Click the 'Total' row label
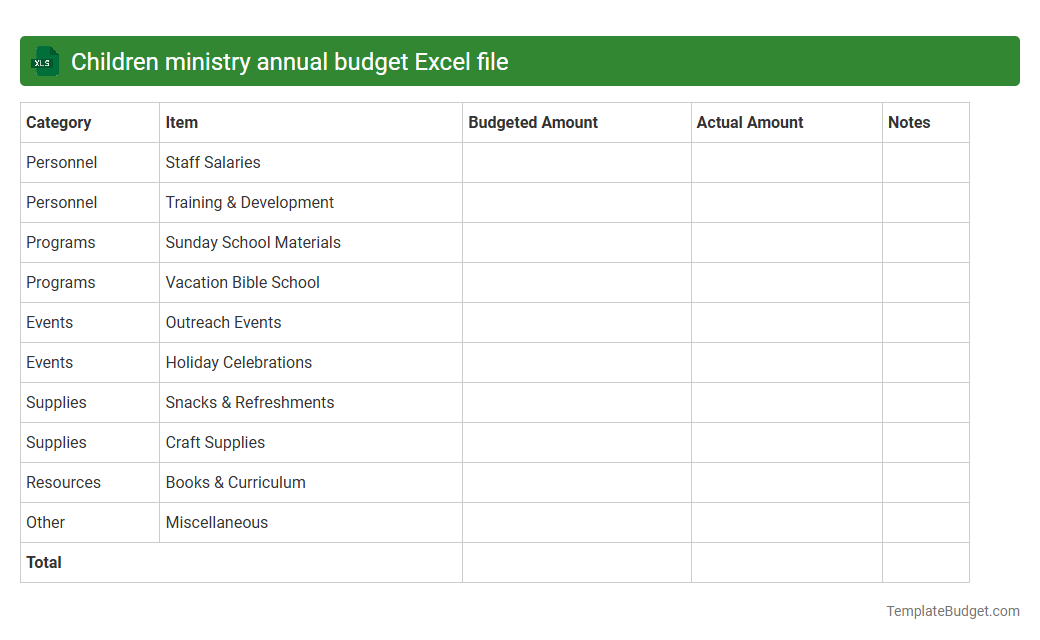1040x640 pixels. pyautogui.click(x=44, y=562)
